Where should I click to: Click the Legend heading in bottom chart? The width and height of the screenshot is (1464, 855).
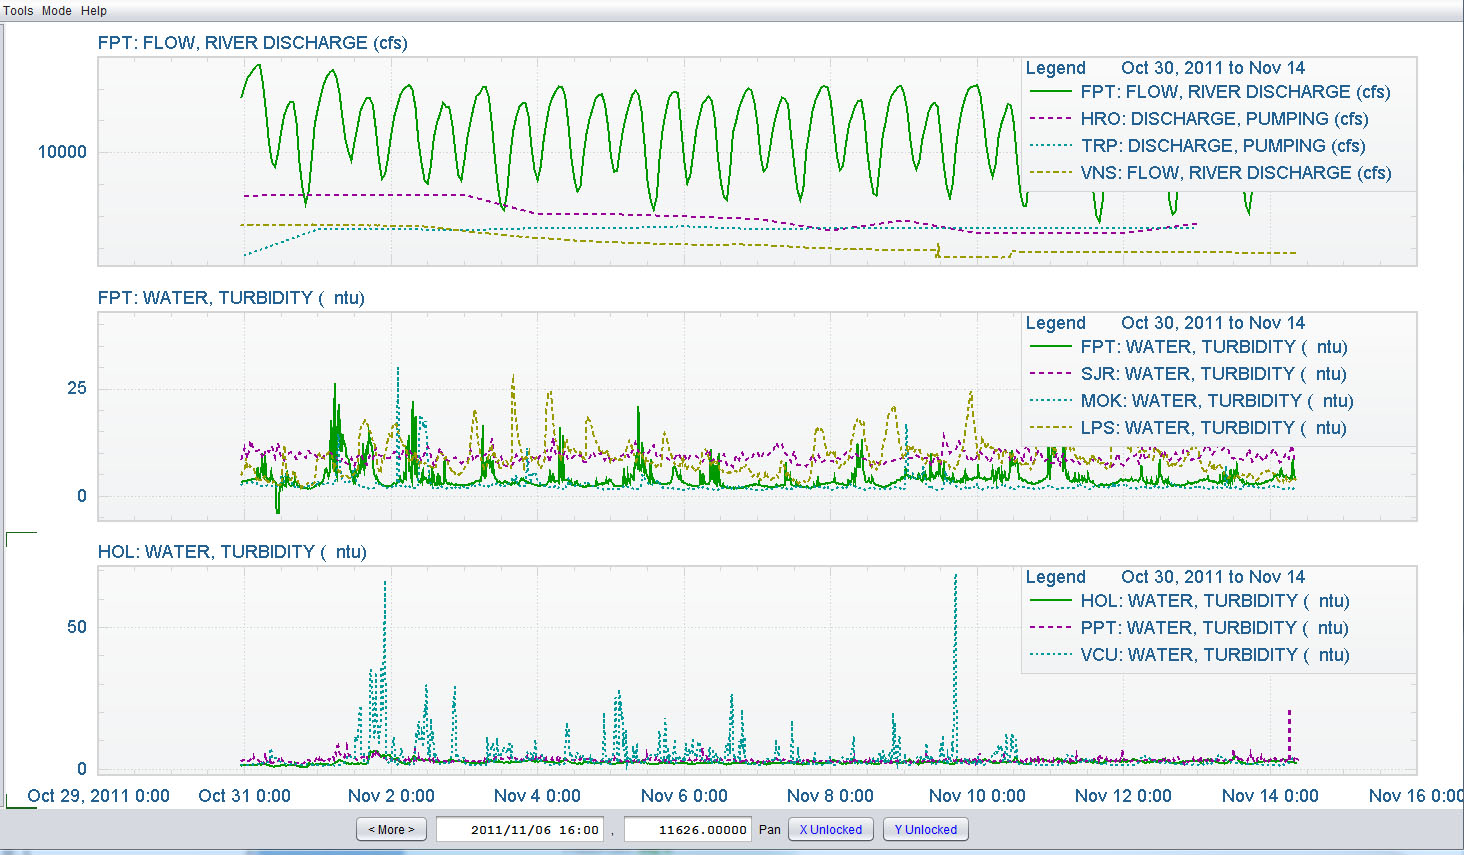pos(1055,577)
